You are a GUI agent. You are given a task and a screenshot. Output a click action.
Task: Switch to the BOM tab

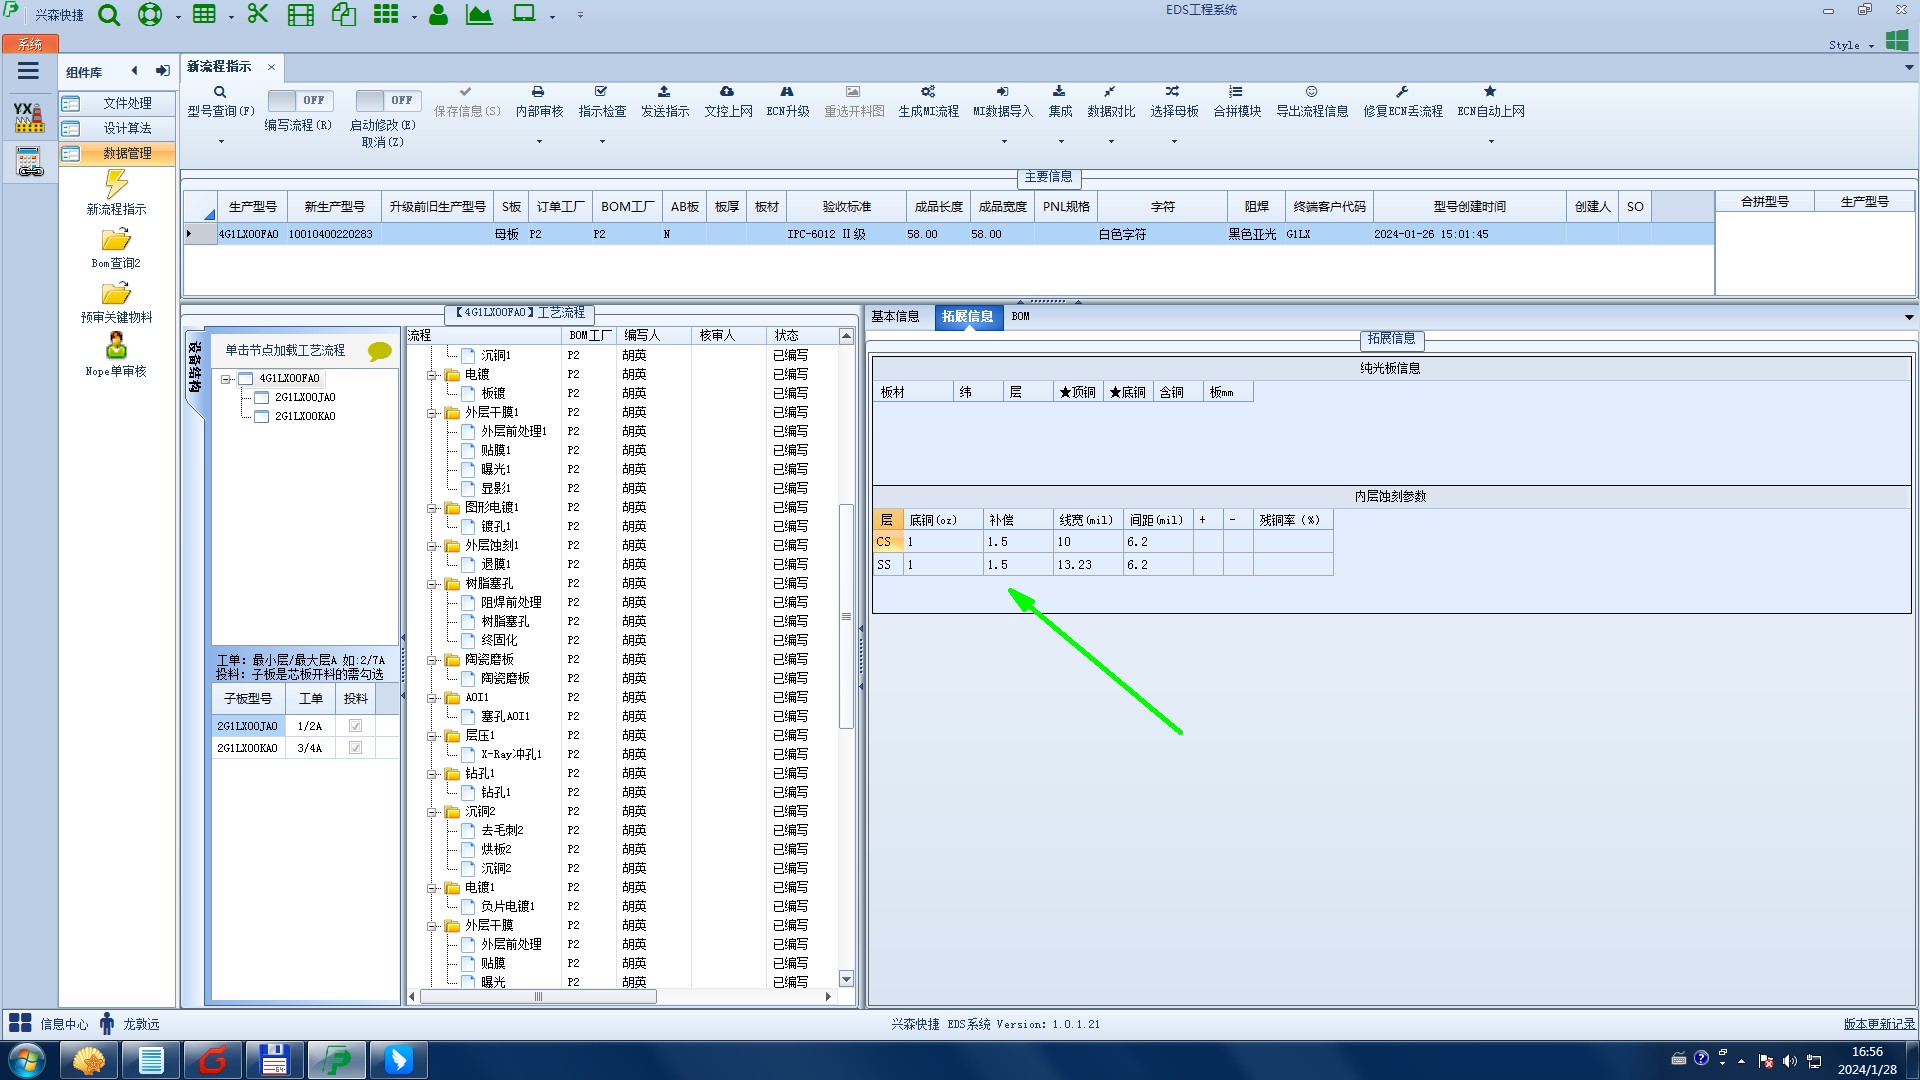1020,316
